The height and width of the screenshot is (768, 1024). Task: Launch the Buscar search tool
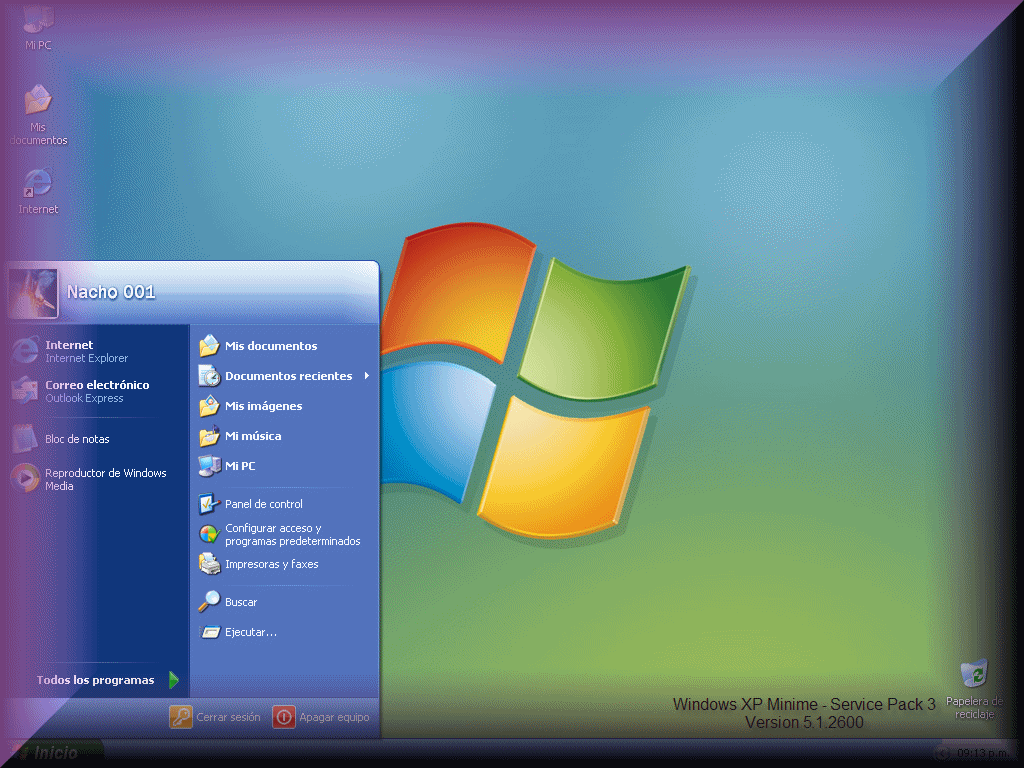(x=241, y=601)
